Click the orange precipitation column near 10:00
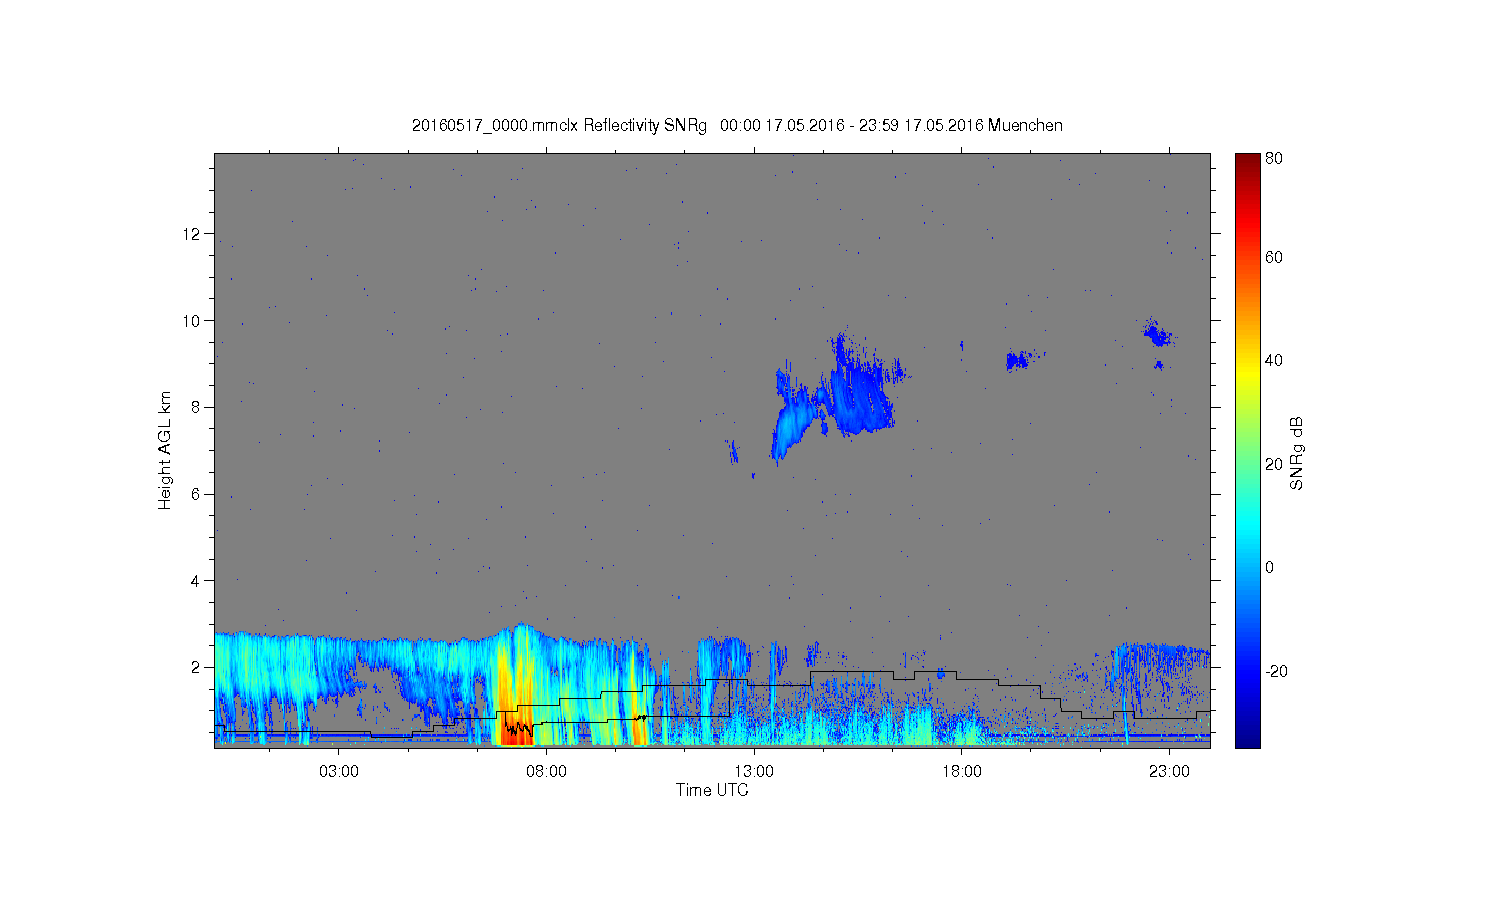Image resolution: width=1500 pixels, height=900 pixels. coord(639,710)
